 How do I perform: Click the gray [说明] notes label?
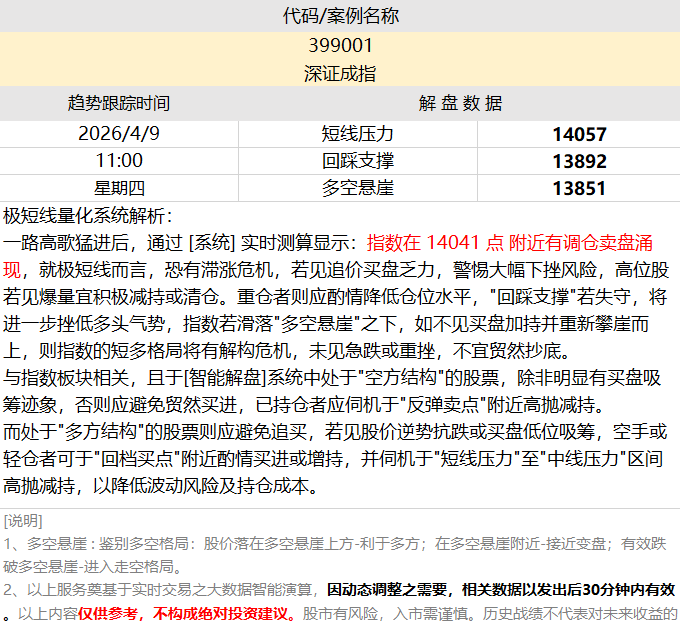click(23, 521)
